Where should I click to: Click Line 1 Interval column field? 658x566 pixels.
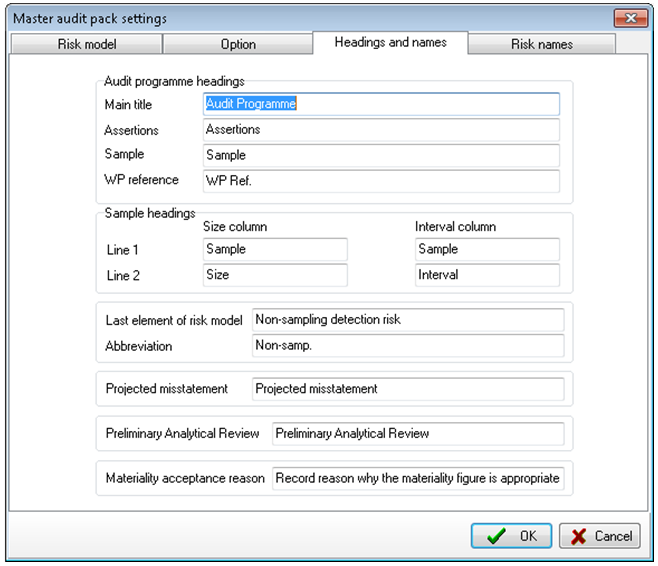487,249
